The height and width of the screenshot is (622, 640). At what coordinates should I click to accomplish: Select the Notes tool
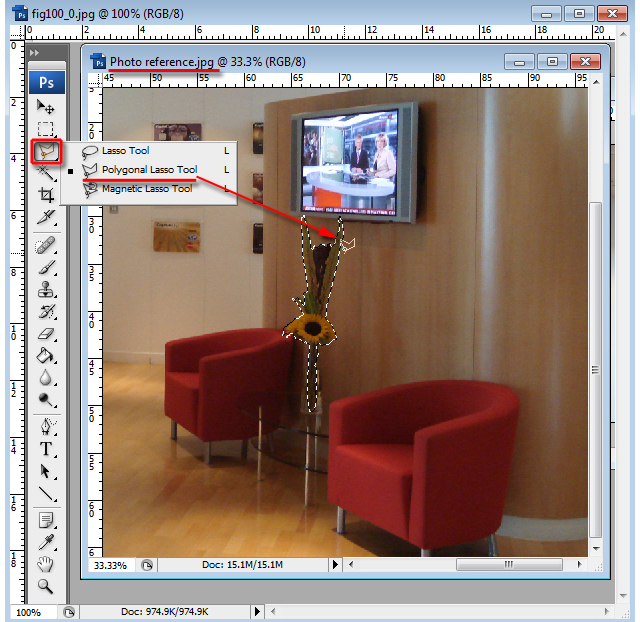[46, 521]
